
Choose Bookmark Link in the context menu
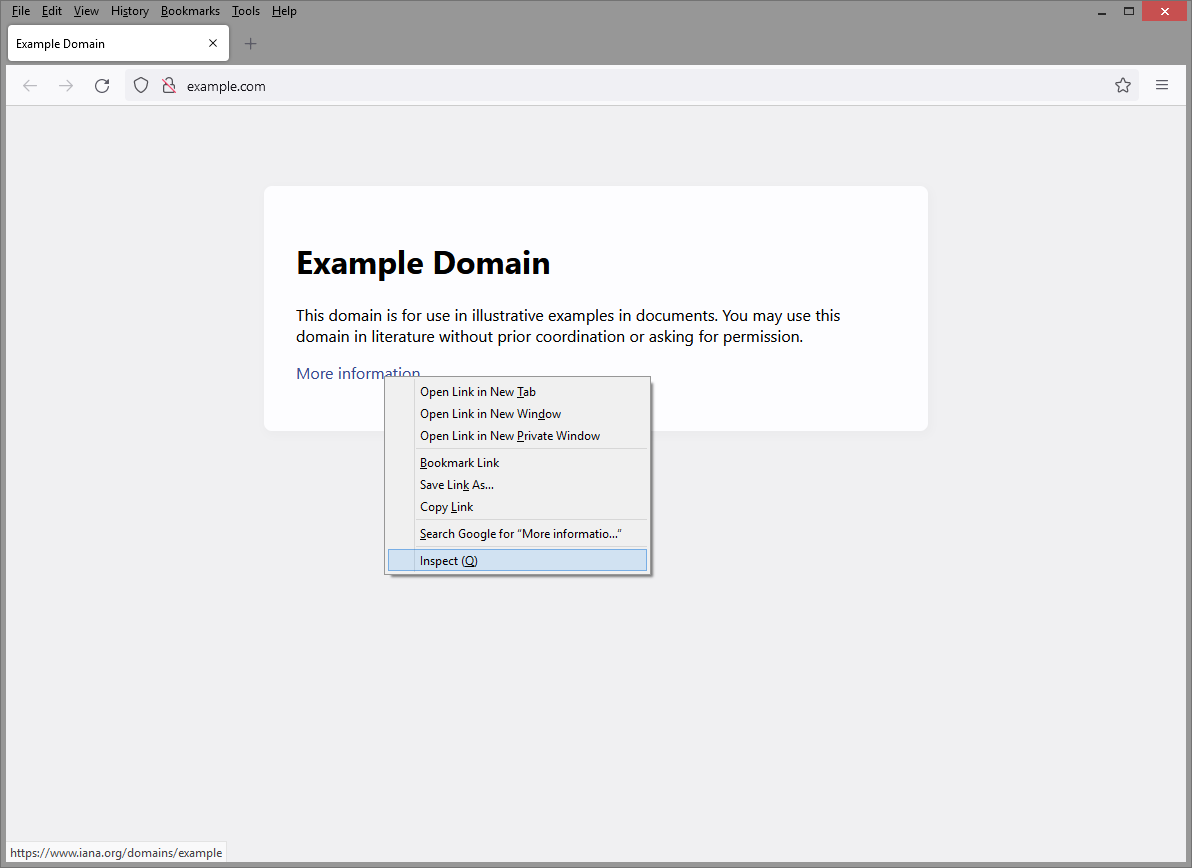point(459,462)
